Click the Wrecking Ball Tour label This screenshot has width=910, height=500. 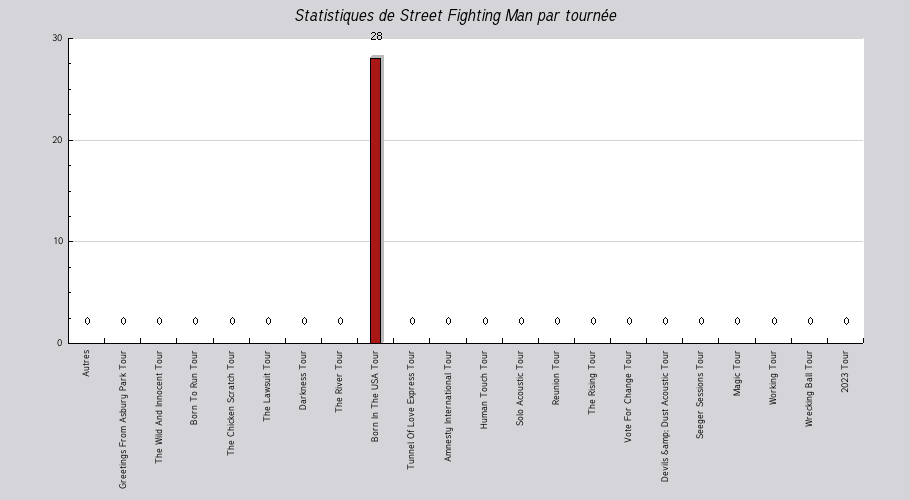tap(809, 389)
